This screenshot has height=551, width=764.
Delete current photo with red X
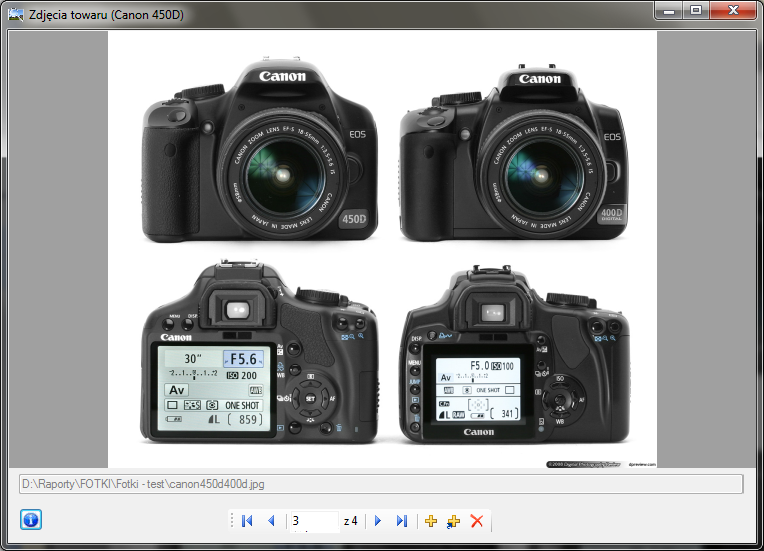click(477, 521)
